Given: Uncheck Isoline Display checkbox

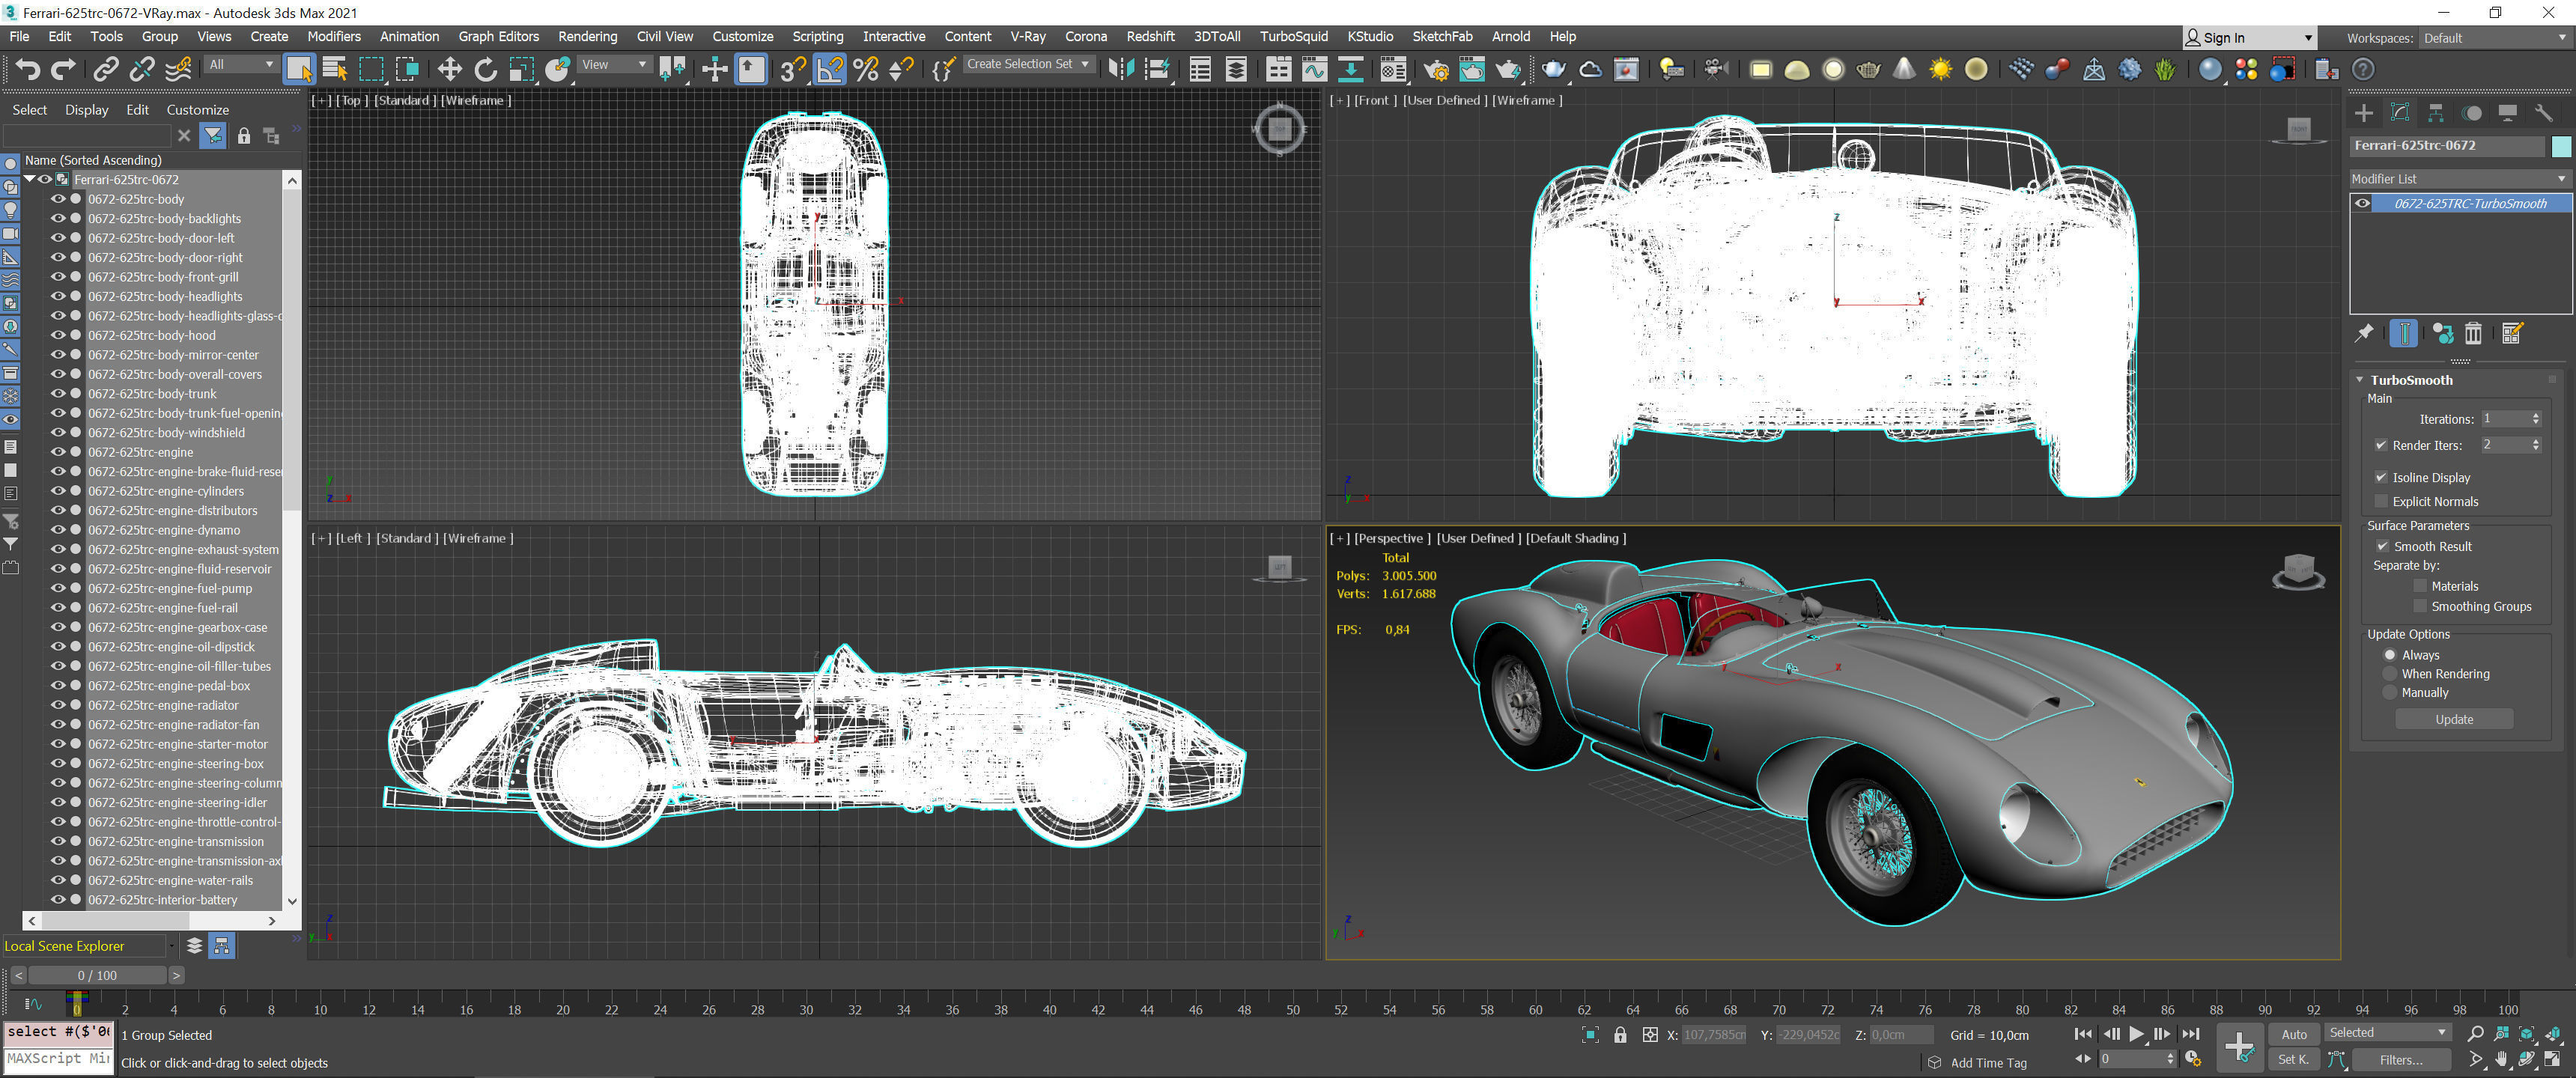Looking at the screenshot, I should (x=2381, y=477).
